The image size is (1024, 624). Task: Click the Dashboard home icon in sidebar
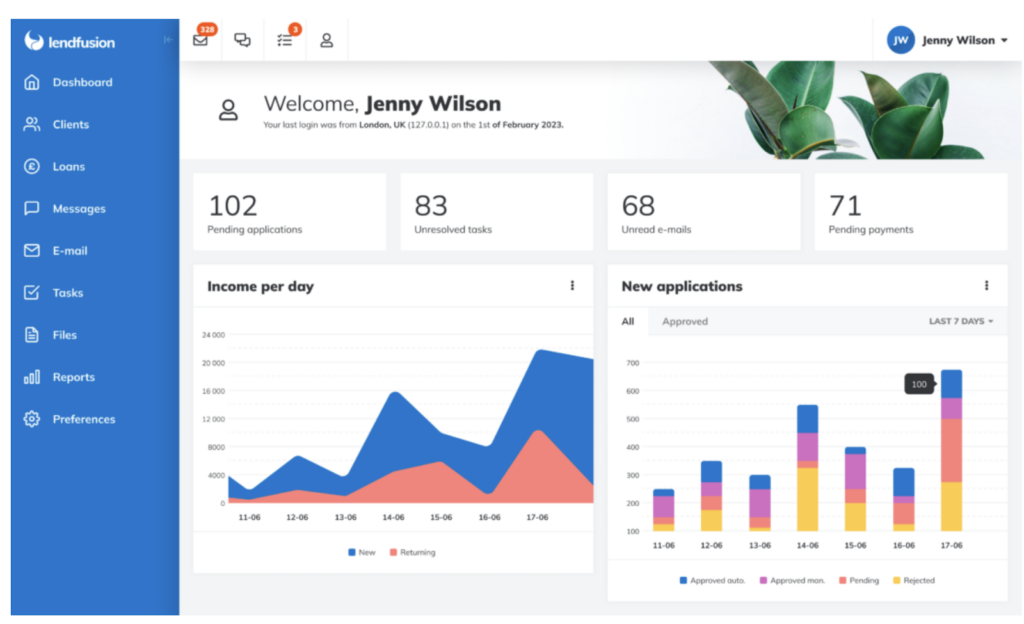click(32, 82)
